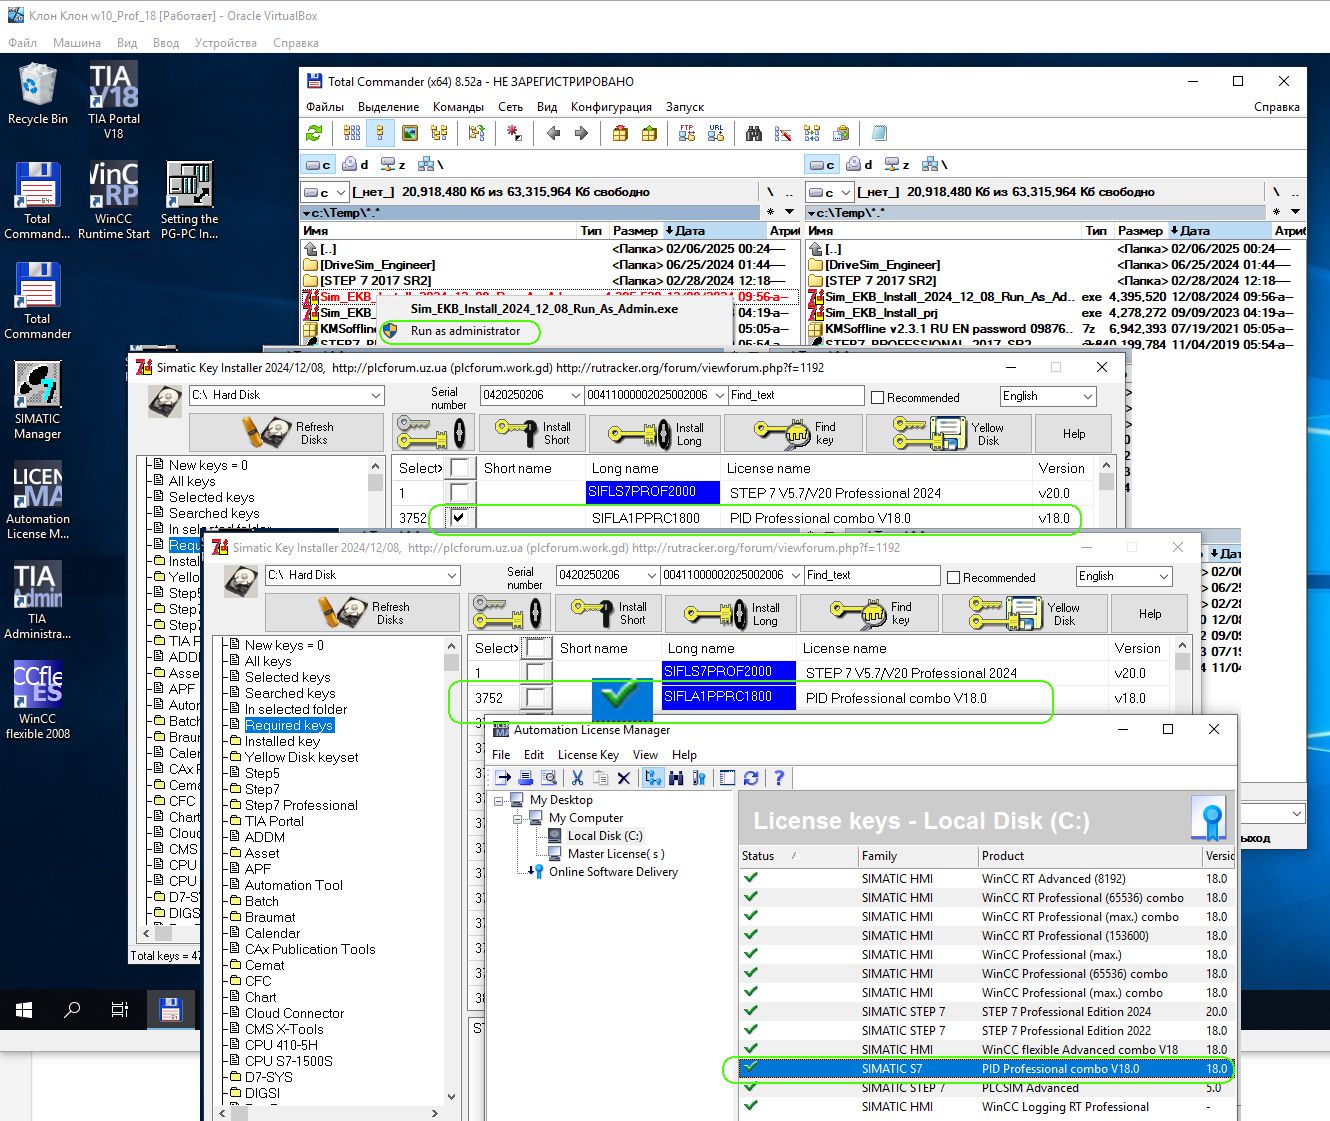Choose Run as administrator from the context menu
The height and width of the screenshot is (1121, 1330).
[465, 331]
